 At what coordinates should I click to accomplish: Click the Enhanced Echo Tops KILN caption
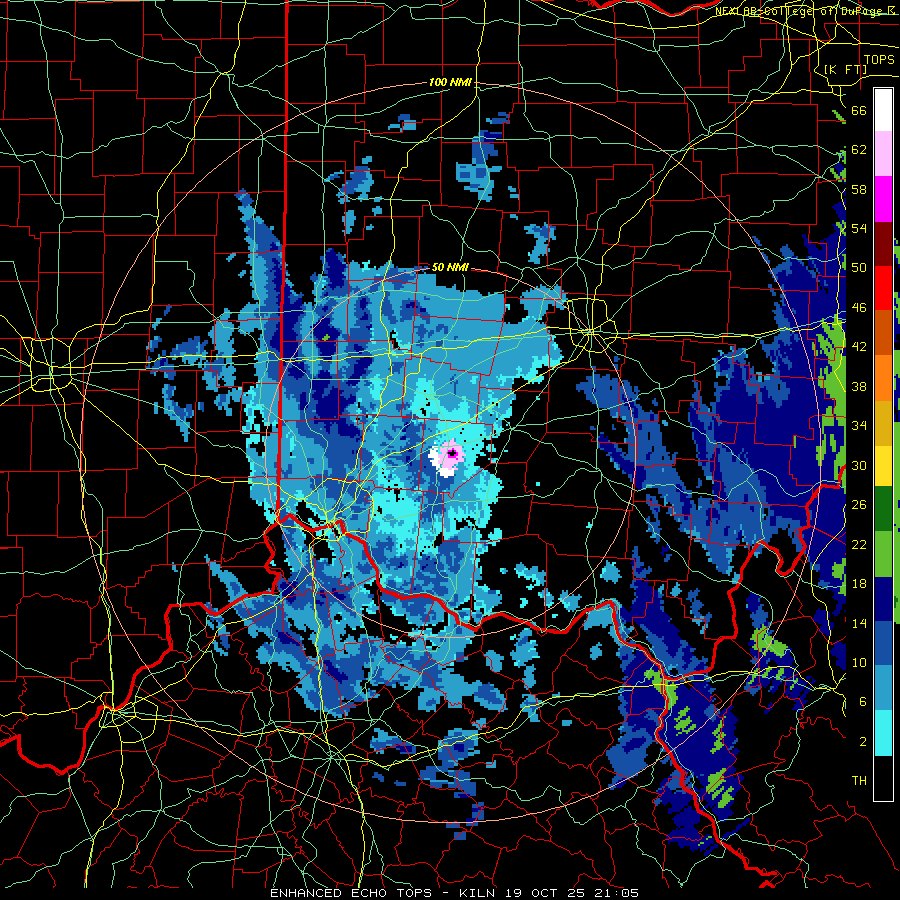point(454,893)
